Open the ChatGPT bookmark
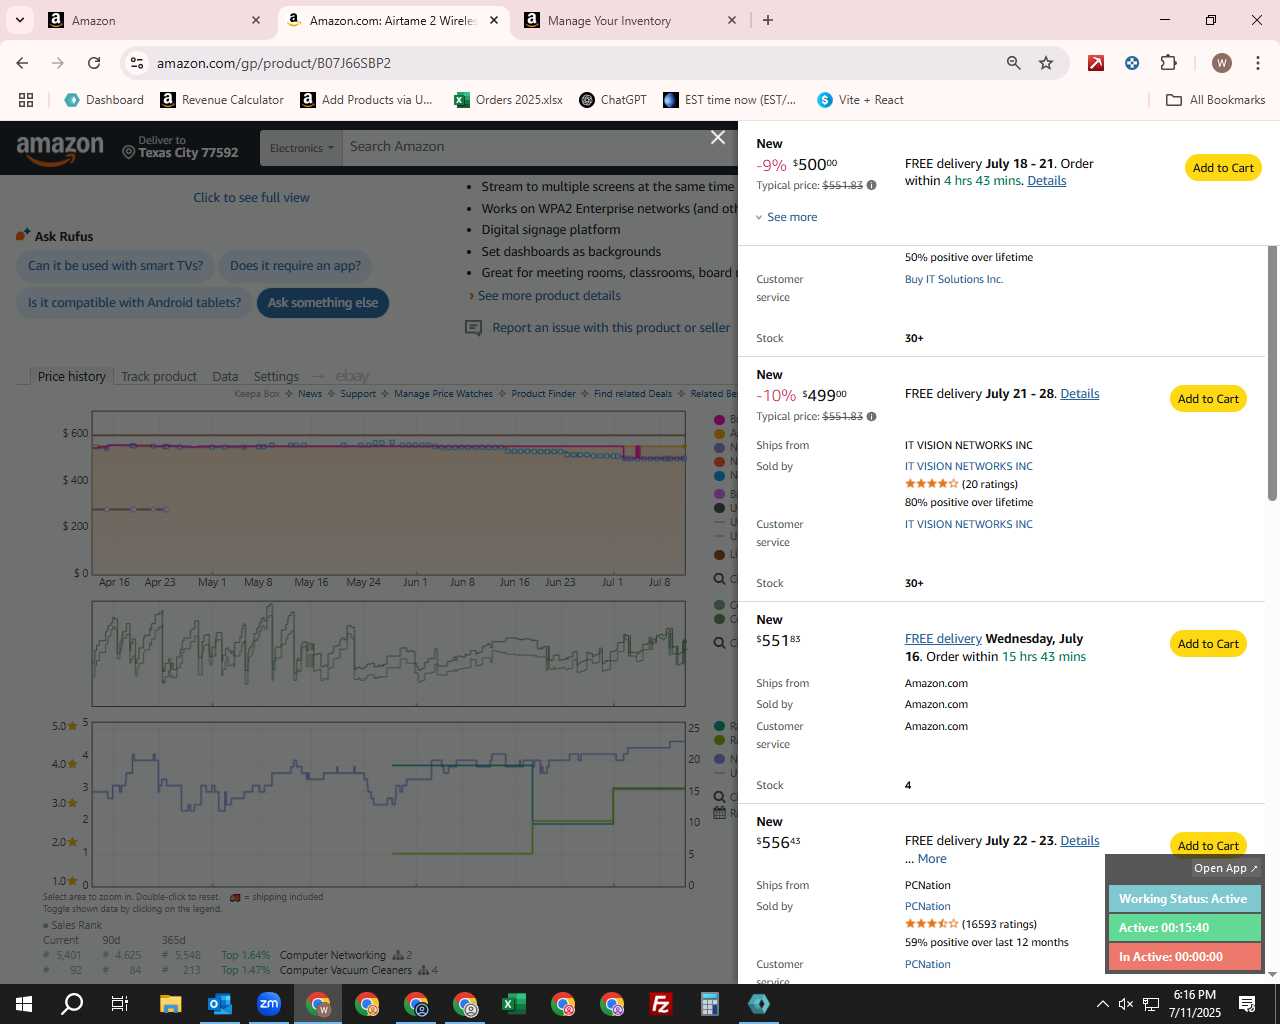 (613, 100)
